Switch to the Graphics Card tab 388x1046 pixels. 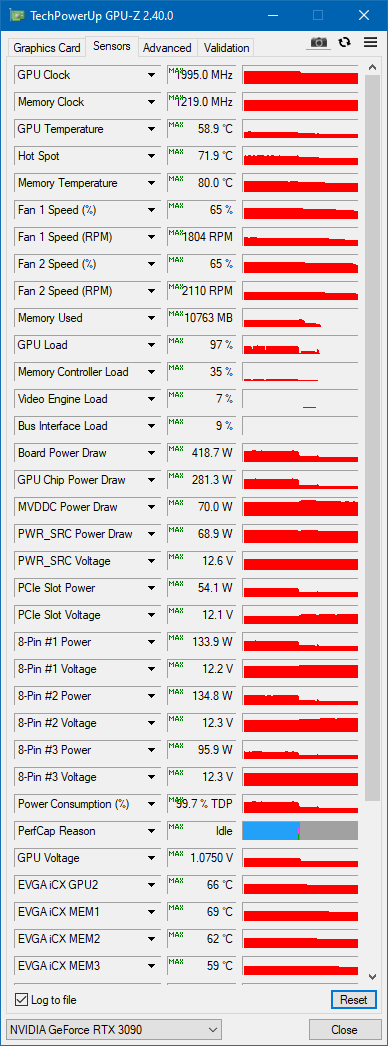(x=47, y=48)
